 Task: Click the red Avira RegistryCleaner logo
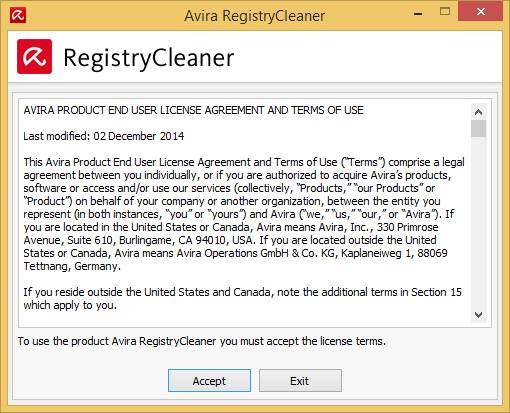(x=35, y=57)
